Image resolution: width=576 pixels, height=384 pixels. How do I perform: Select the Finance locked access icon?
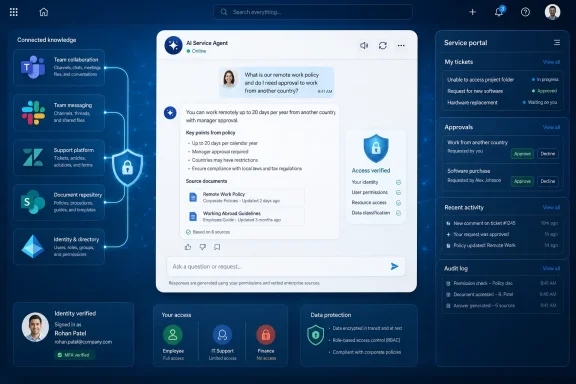[266, 334]
